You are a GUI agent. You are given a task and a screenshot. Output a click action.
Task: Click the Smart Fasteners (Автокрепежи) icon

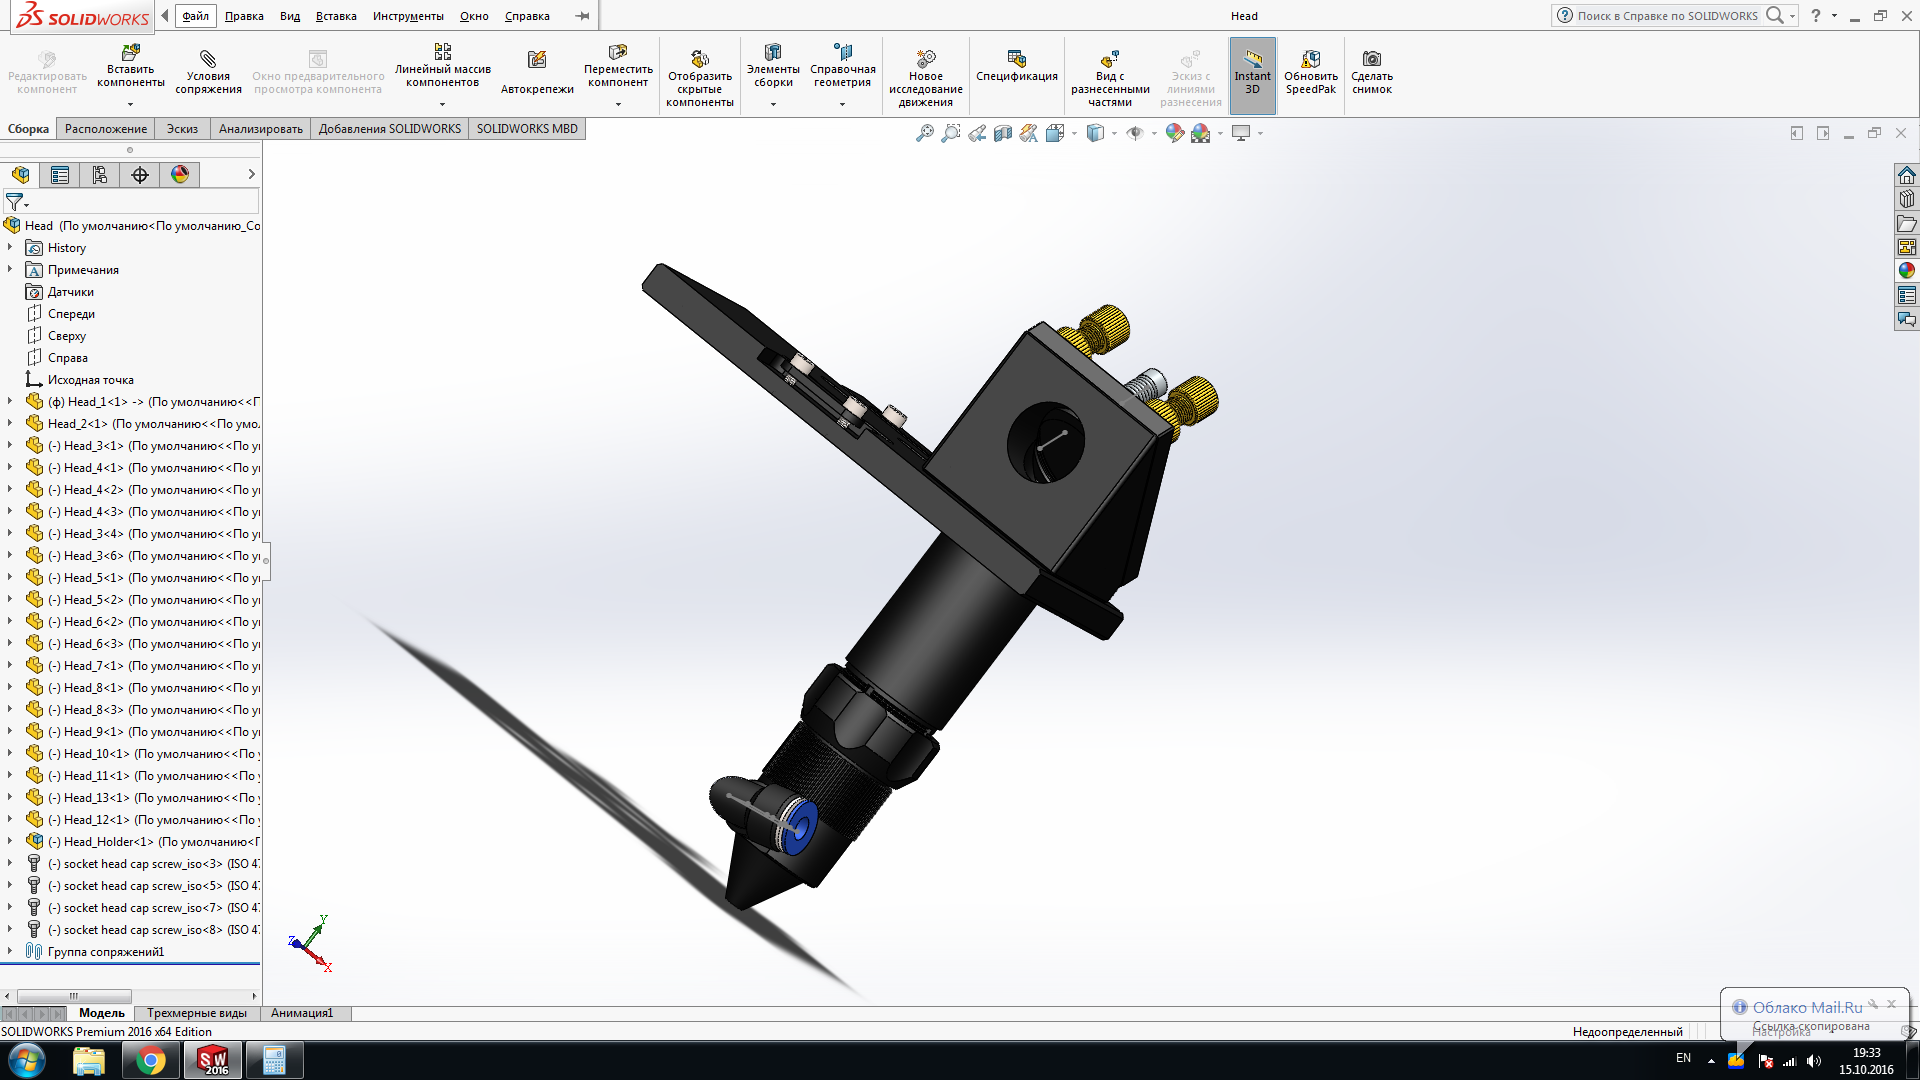point(537,72)
